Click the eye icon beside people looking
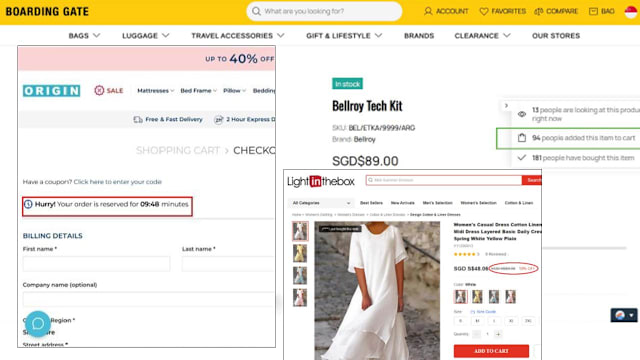The width and height of the screenshot is (640, 360). 522,114
